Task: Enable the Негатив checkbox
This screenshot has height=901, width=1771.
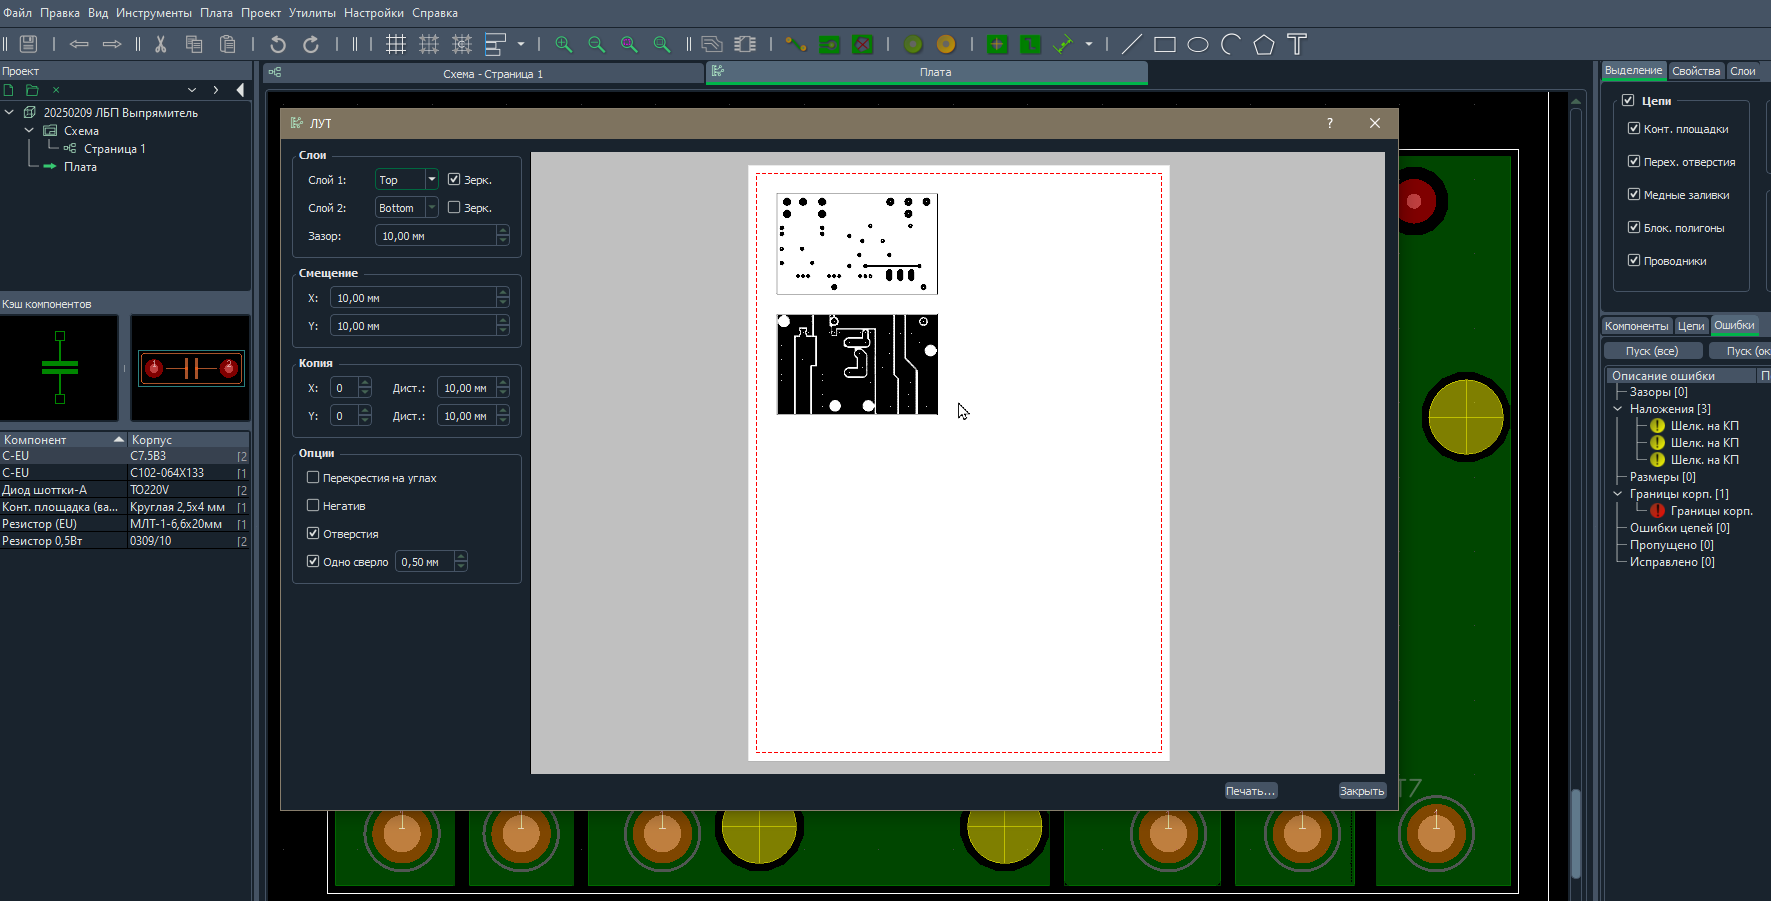Action: [x=313, y=506]
